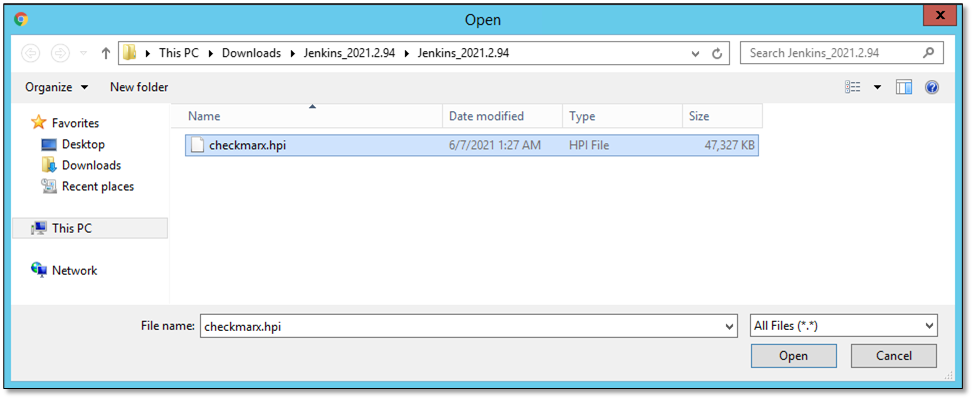Open Desktop in navigation pane

tap(73, 144)
